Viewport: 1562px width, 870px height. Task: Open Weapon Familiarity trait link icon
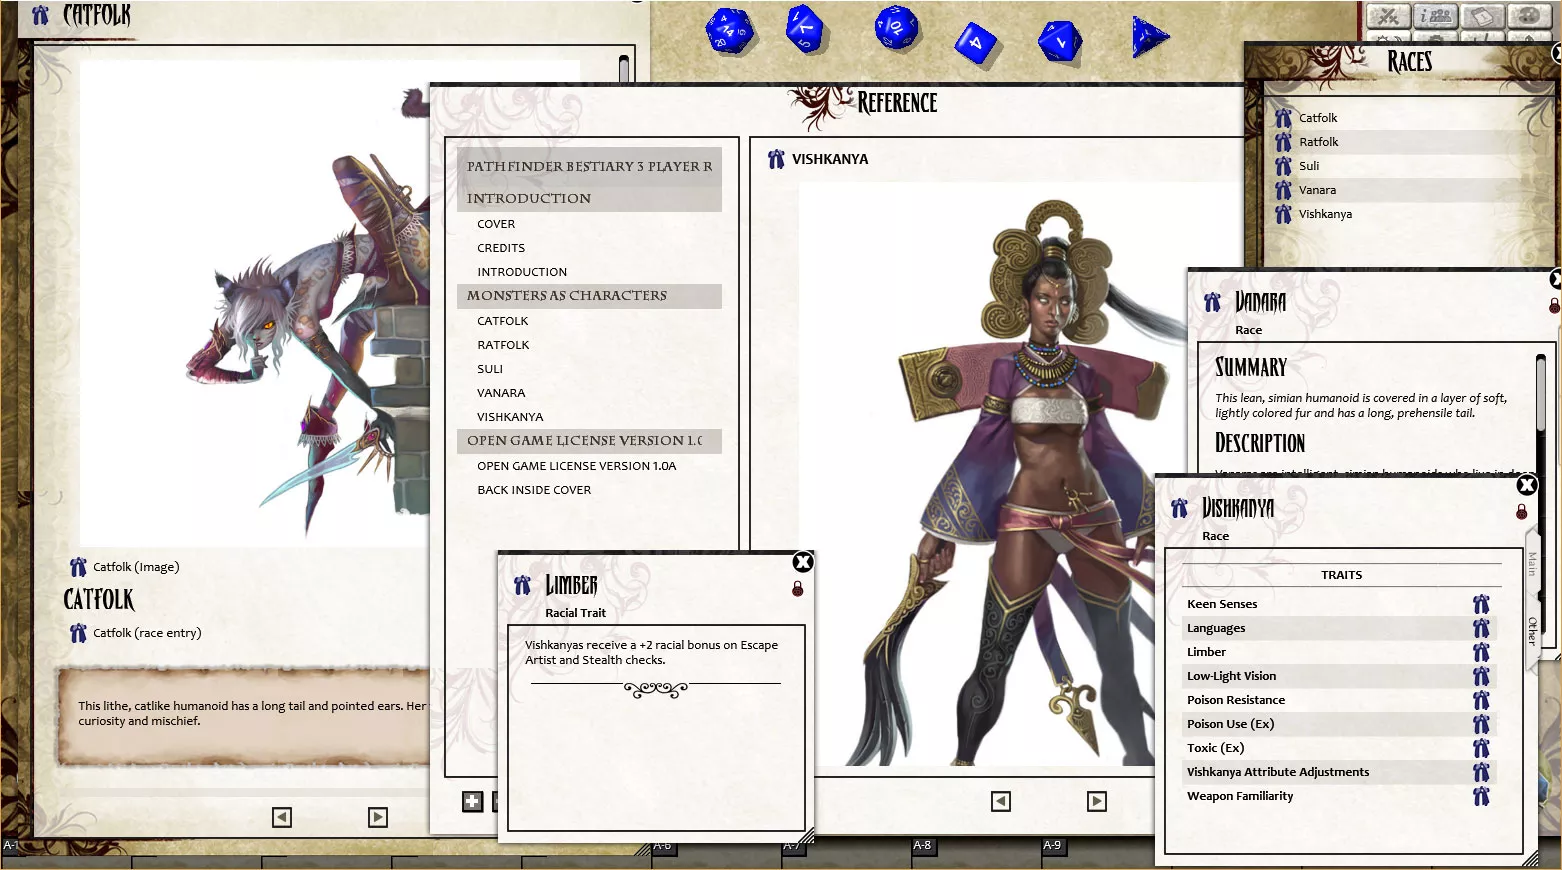(1481, 796)
